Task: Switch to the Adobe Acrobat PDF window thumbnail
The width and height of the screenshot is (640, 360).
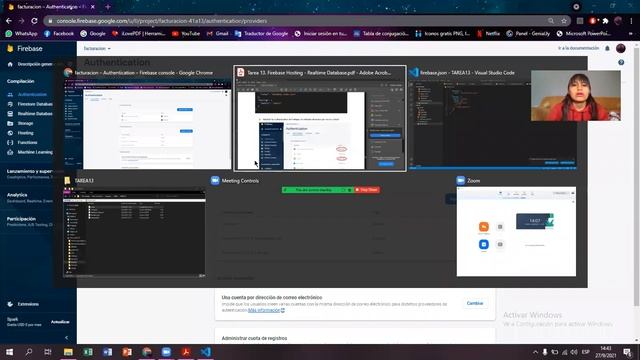Action: point(320,118)
